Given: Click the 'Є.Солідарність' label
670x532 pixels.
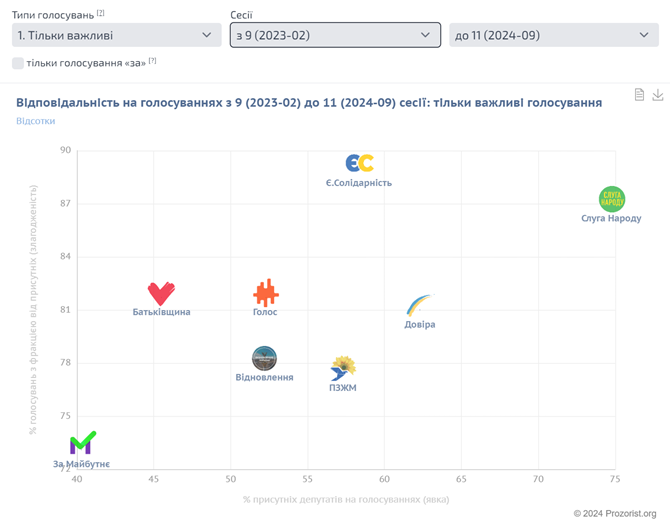Looking at the screenshot, I should 359,183.
